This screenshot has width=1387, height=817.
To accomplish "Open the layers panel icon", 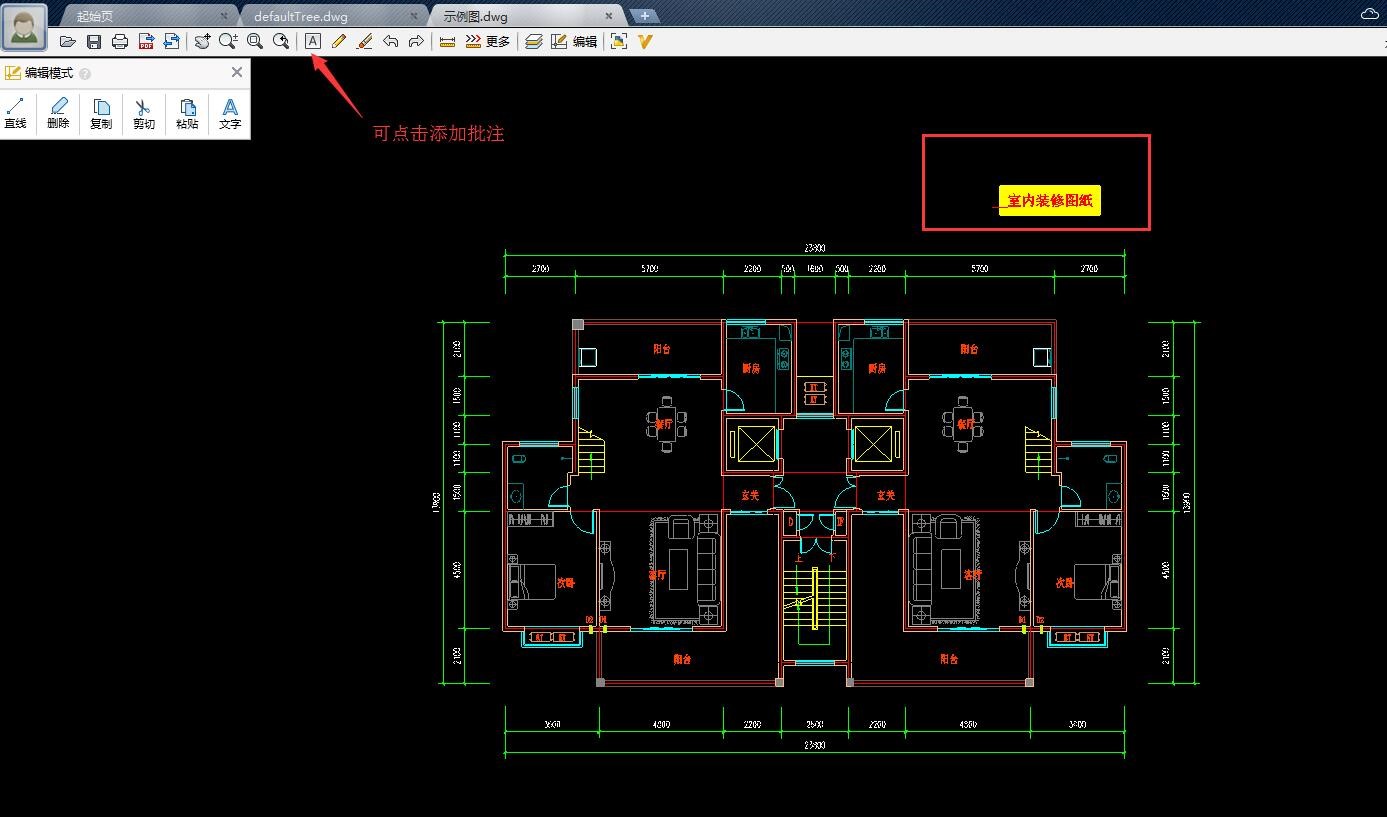I will point(533,41).
